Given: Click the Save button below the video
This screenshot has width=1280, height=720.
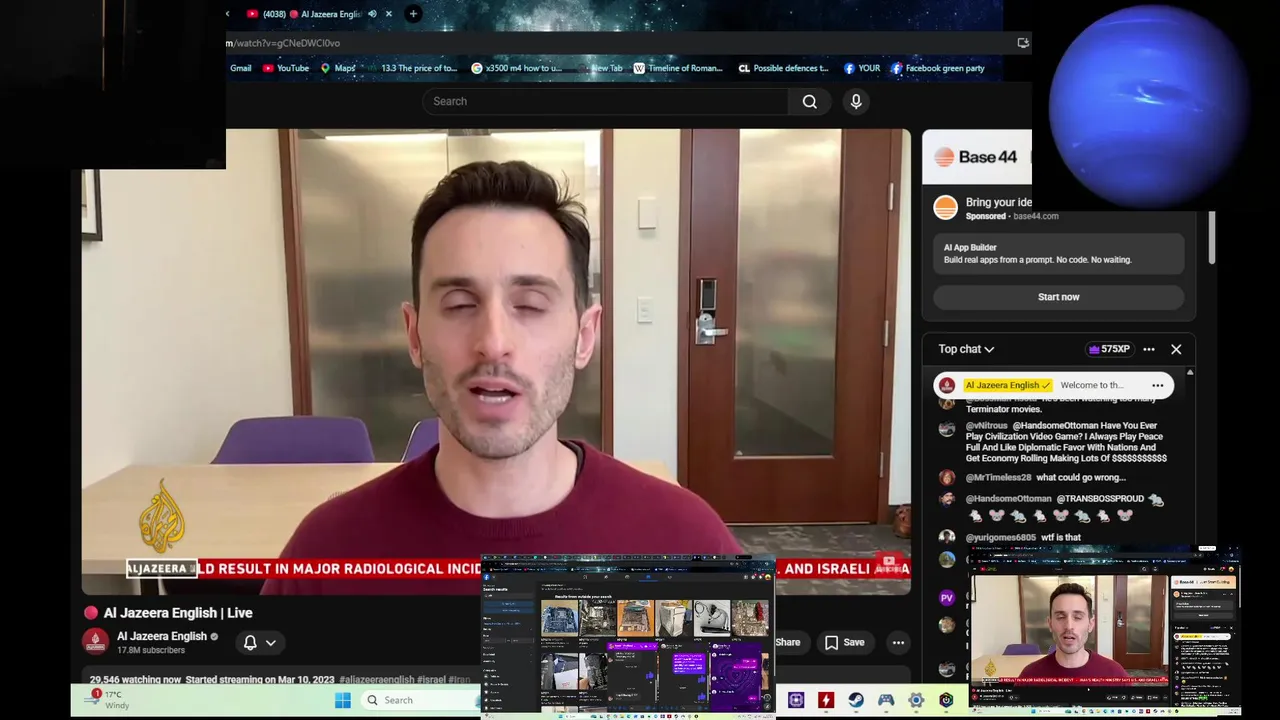Looking at the screenshot, I should [844, 643].
